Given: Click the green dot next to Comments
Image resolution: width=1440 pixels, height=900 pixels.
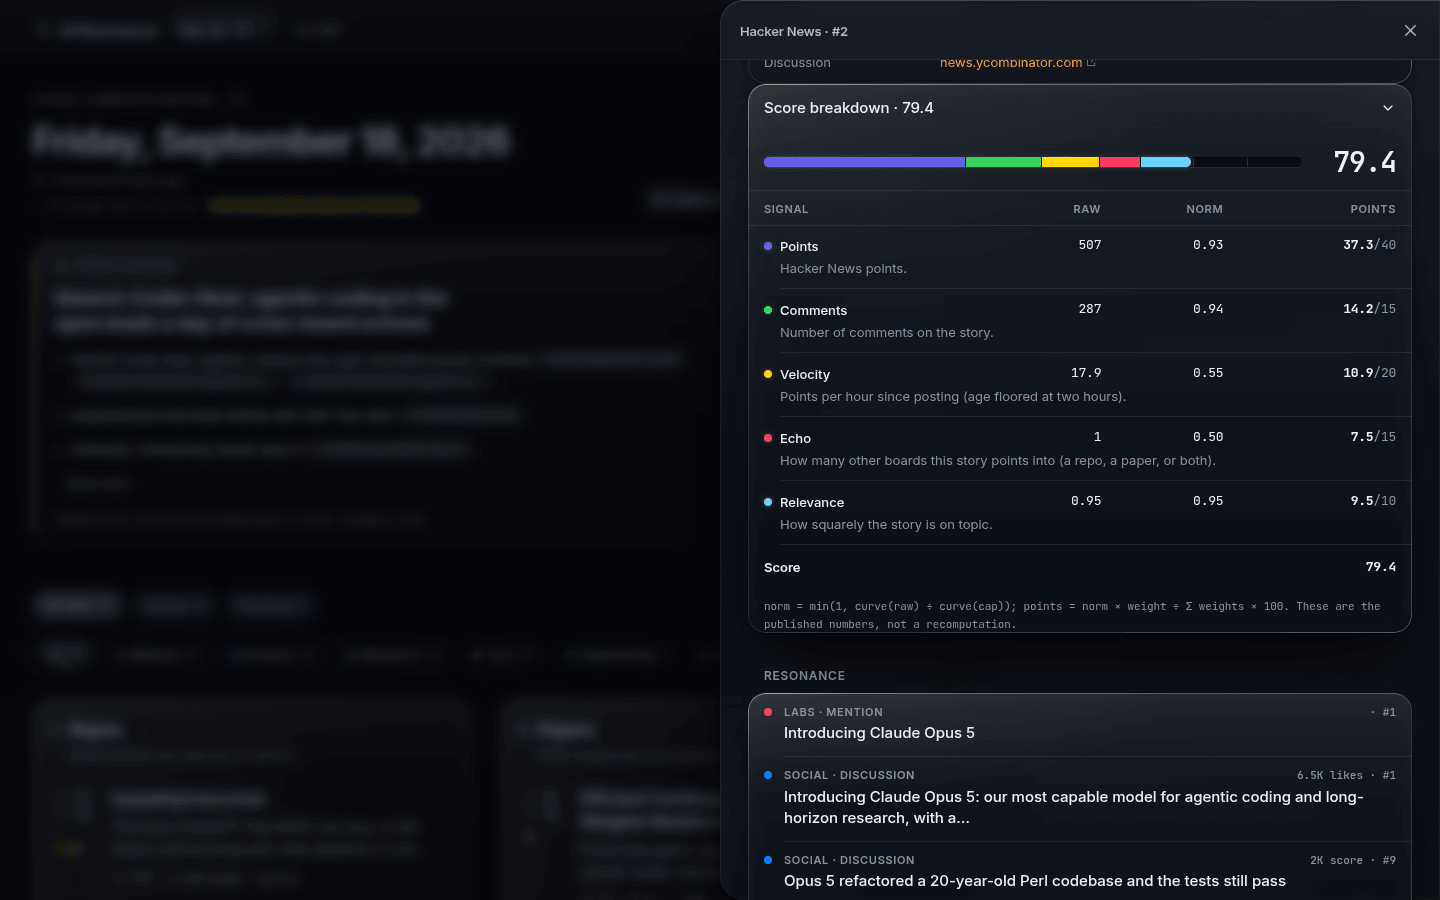Looking at the screenshot, I should pos(768,310).
